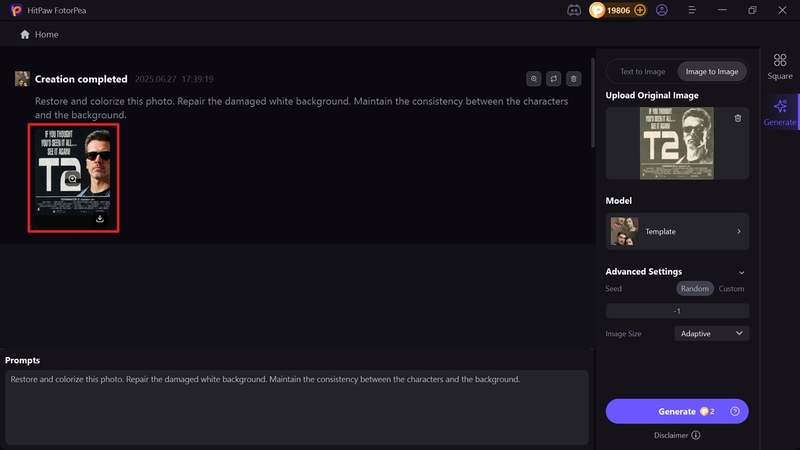Click the 'Upload Original Image' label
The image size is (800, 450).
652,95
